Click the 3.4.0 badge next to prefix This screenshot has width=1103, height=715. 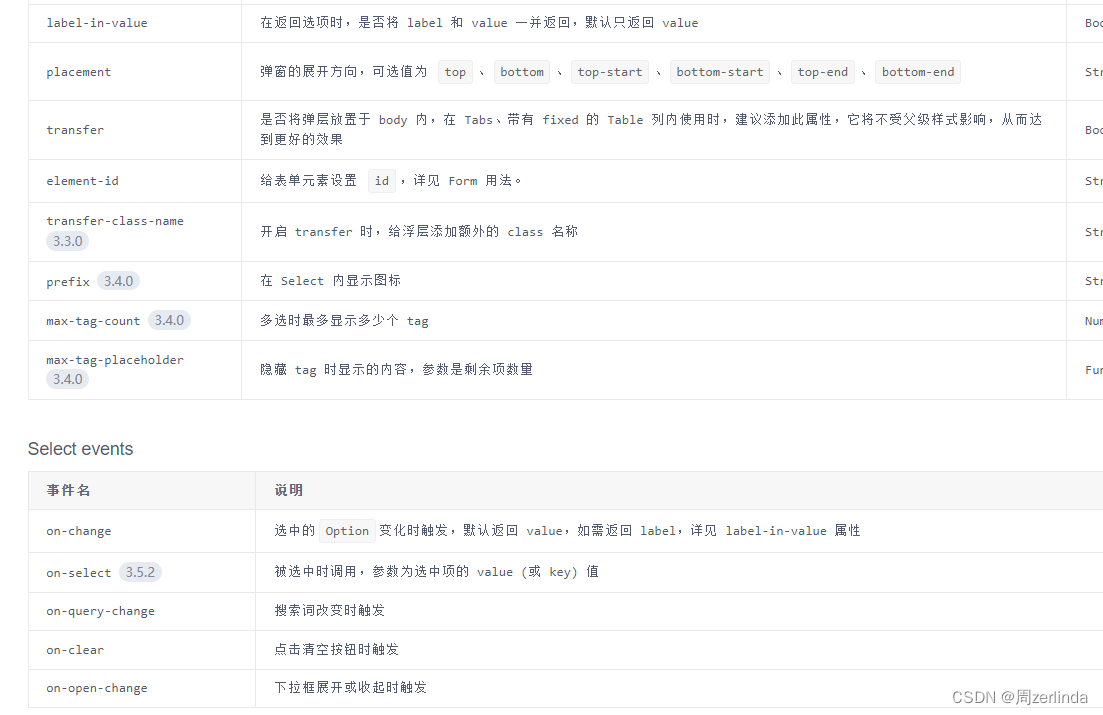(x=118, y=281)
